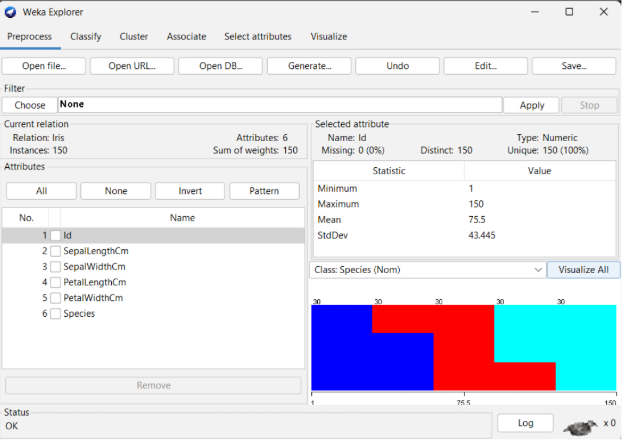Deselect attributes with None button
This screenshot has width=623, height=446.
coord(116,191)
